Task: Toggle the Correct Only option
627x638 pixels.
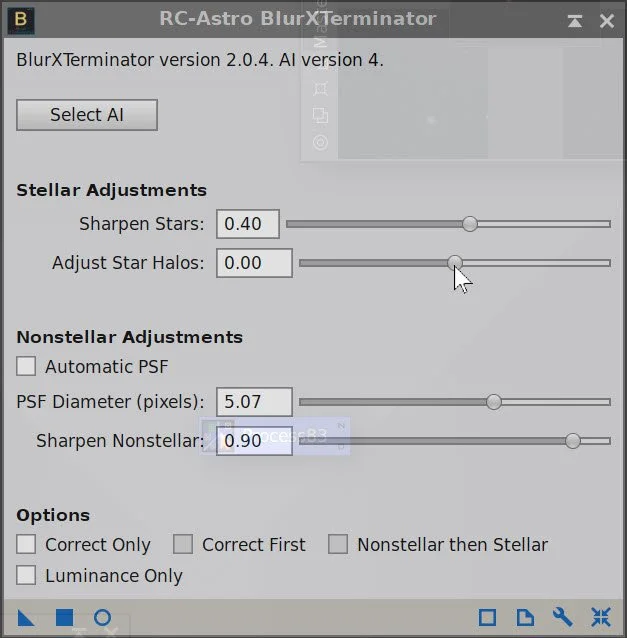Action: 26,544
